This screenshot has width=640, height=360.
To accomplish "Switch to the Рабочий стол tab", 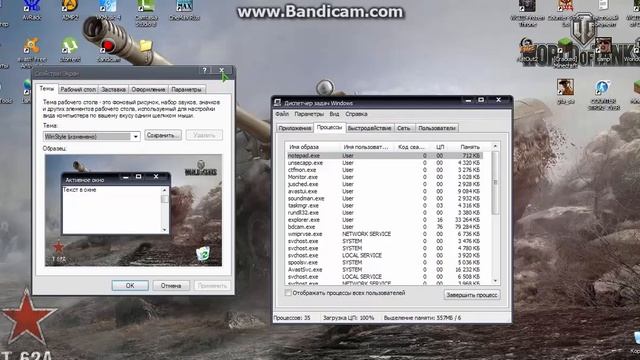I will (78, 89).
